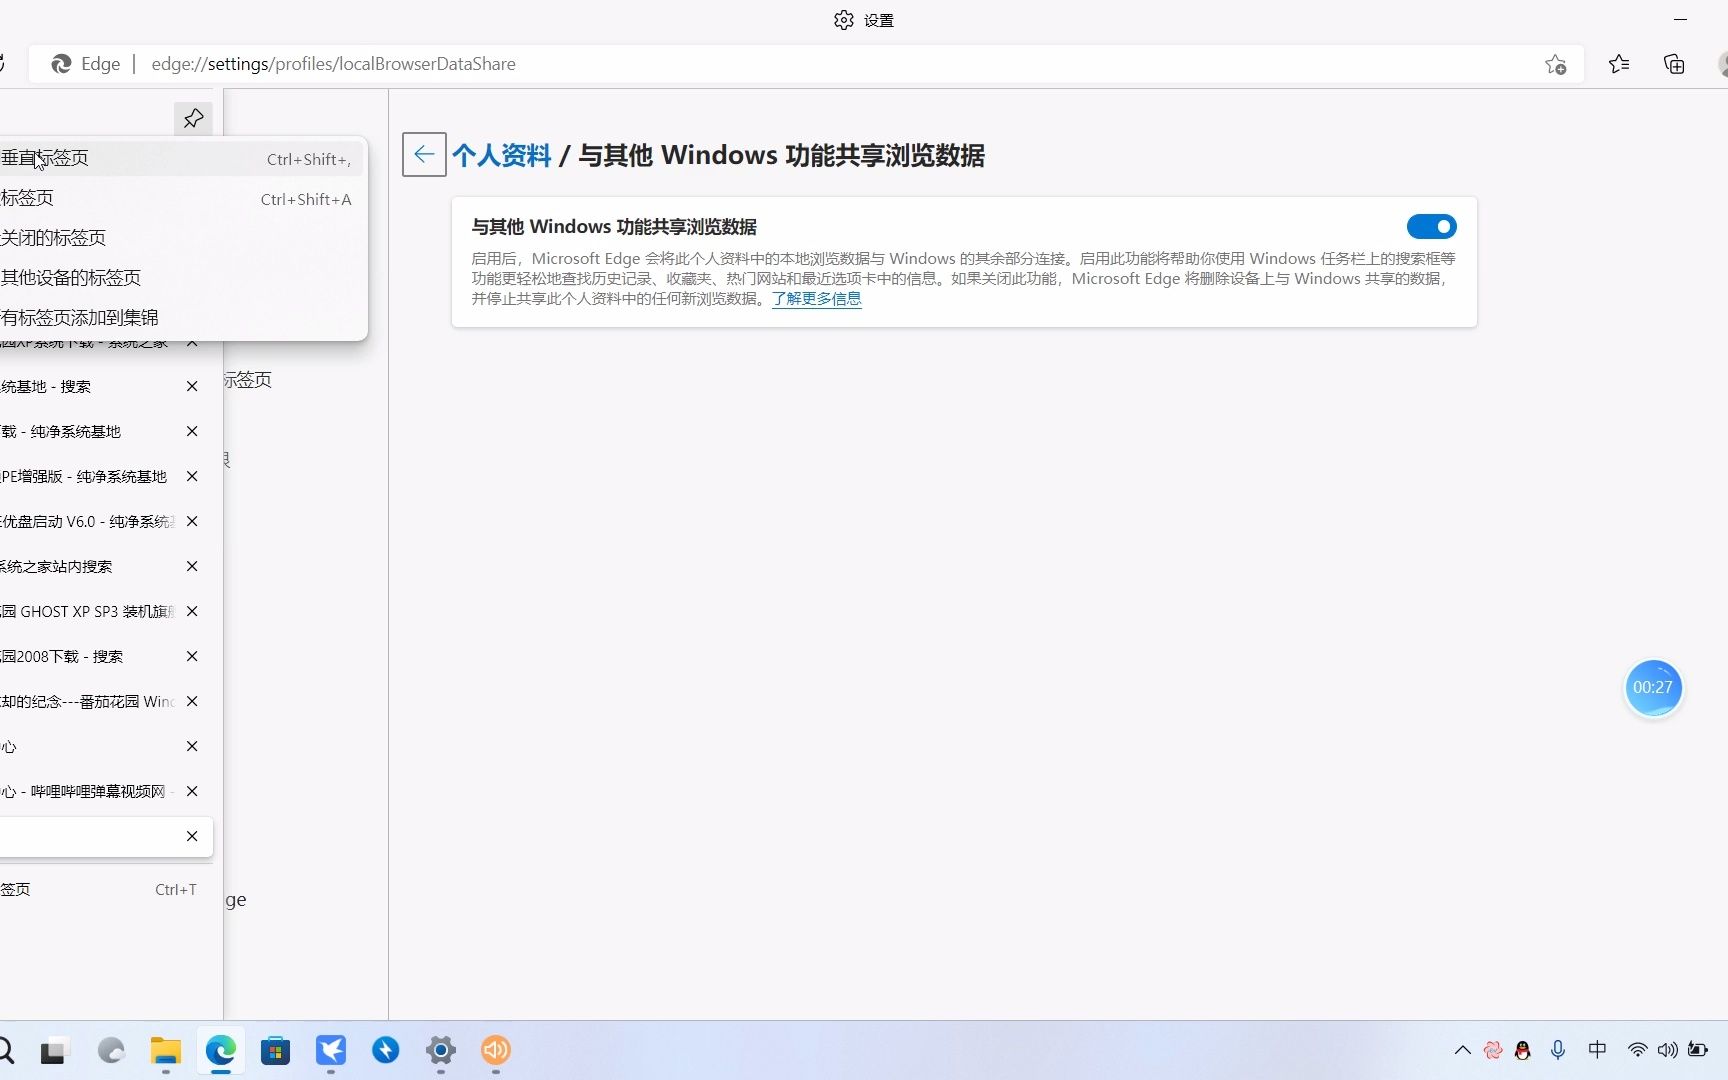Screen dimensions: 1728x1080
Task: Minimize the settings window
Action: click(1680, 19)
